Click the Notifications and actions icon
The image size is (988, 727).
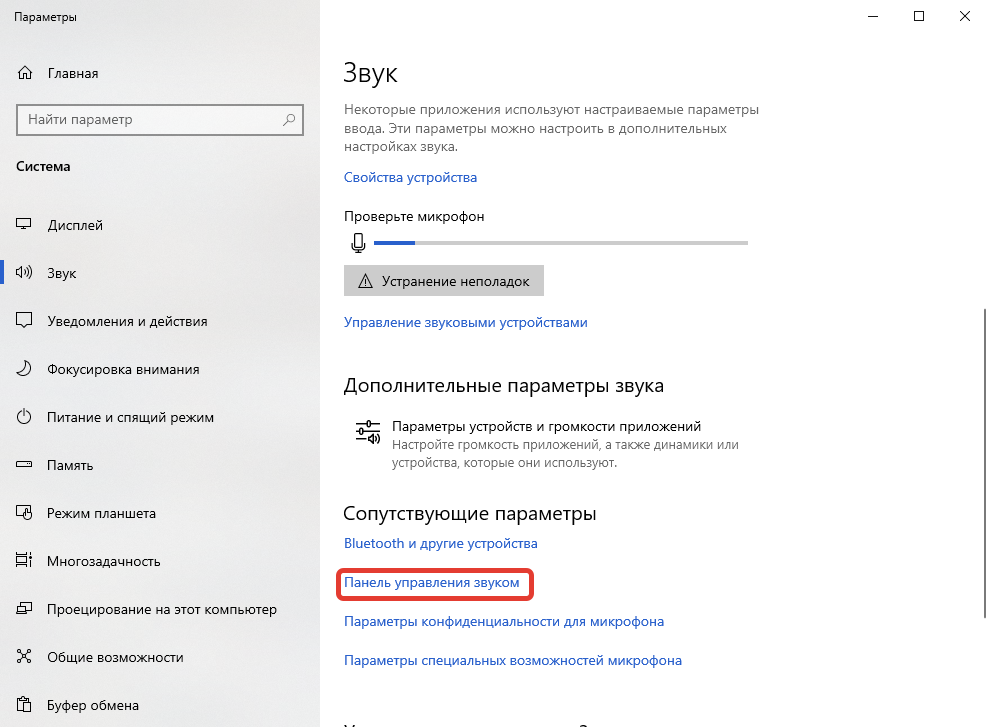[x=26, y=321]
